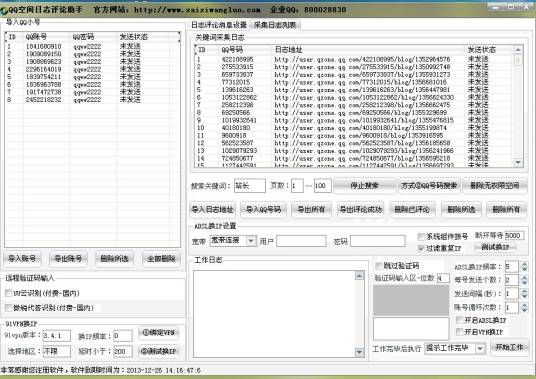The image size is (536, 379).
Task: Click the QQ密码 column header
Action: click(x=94, y=37)
